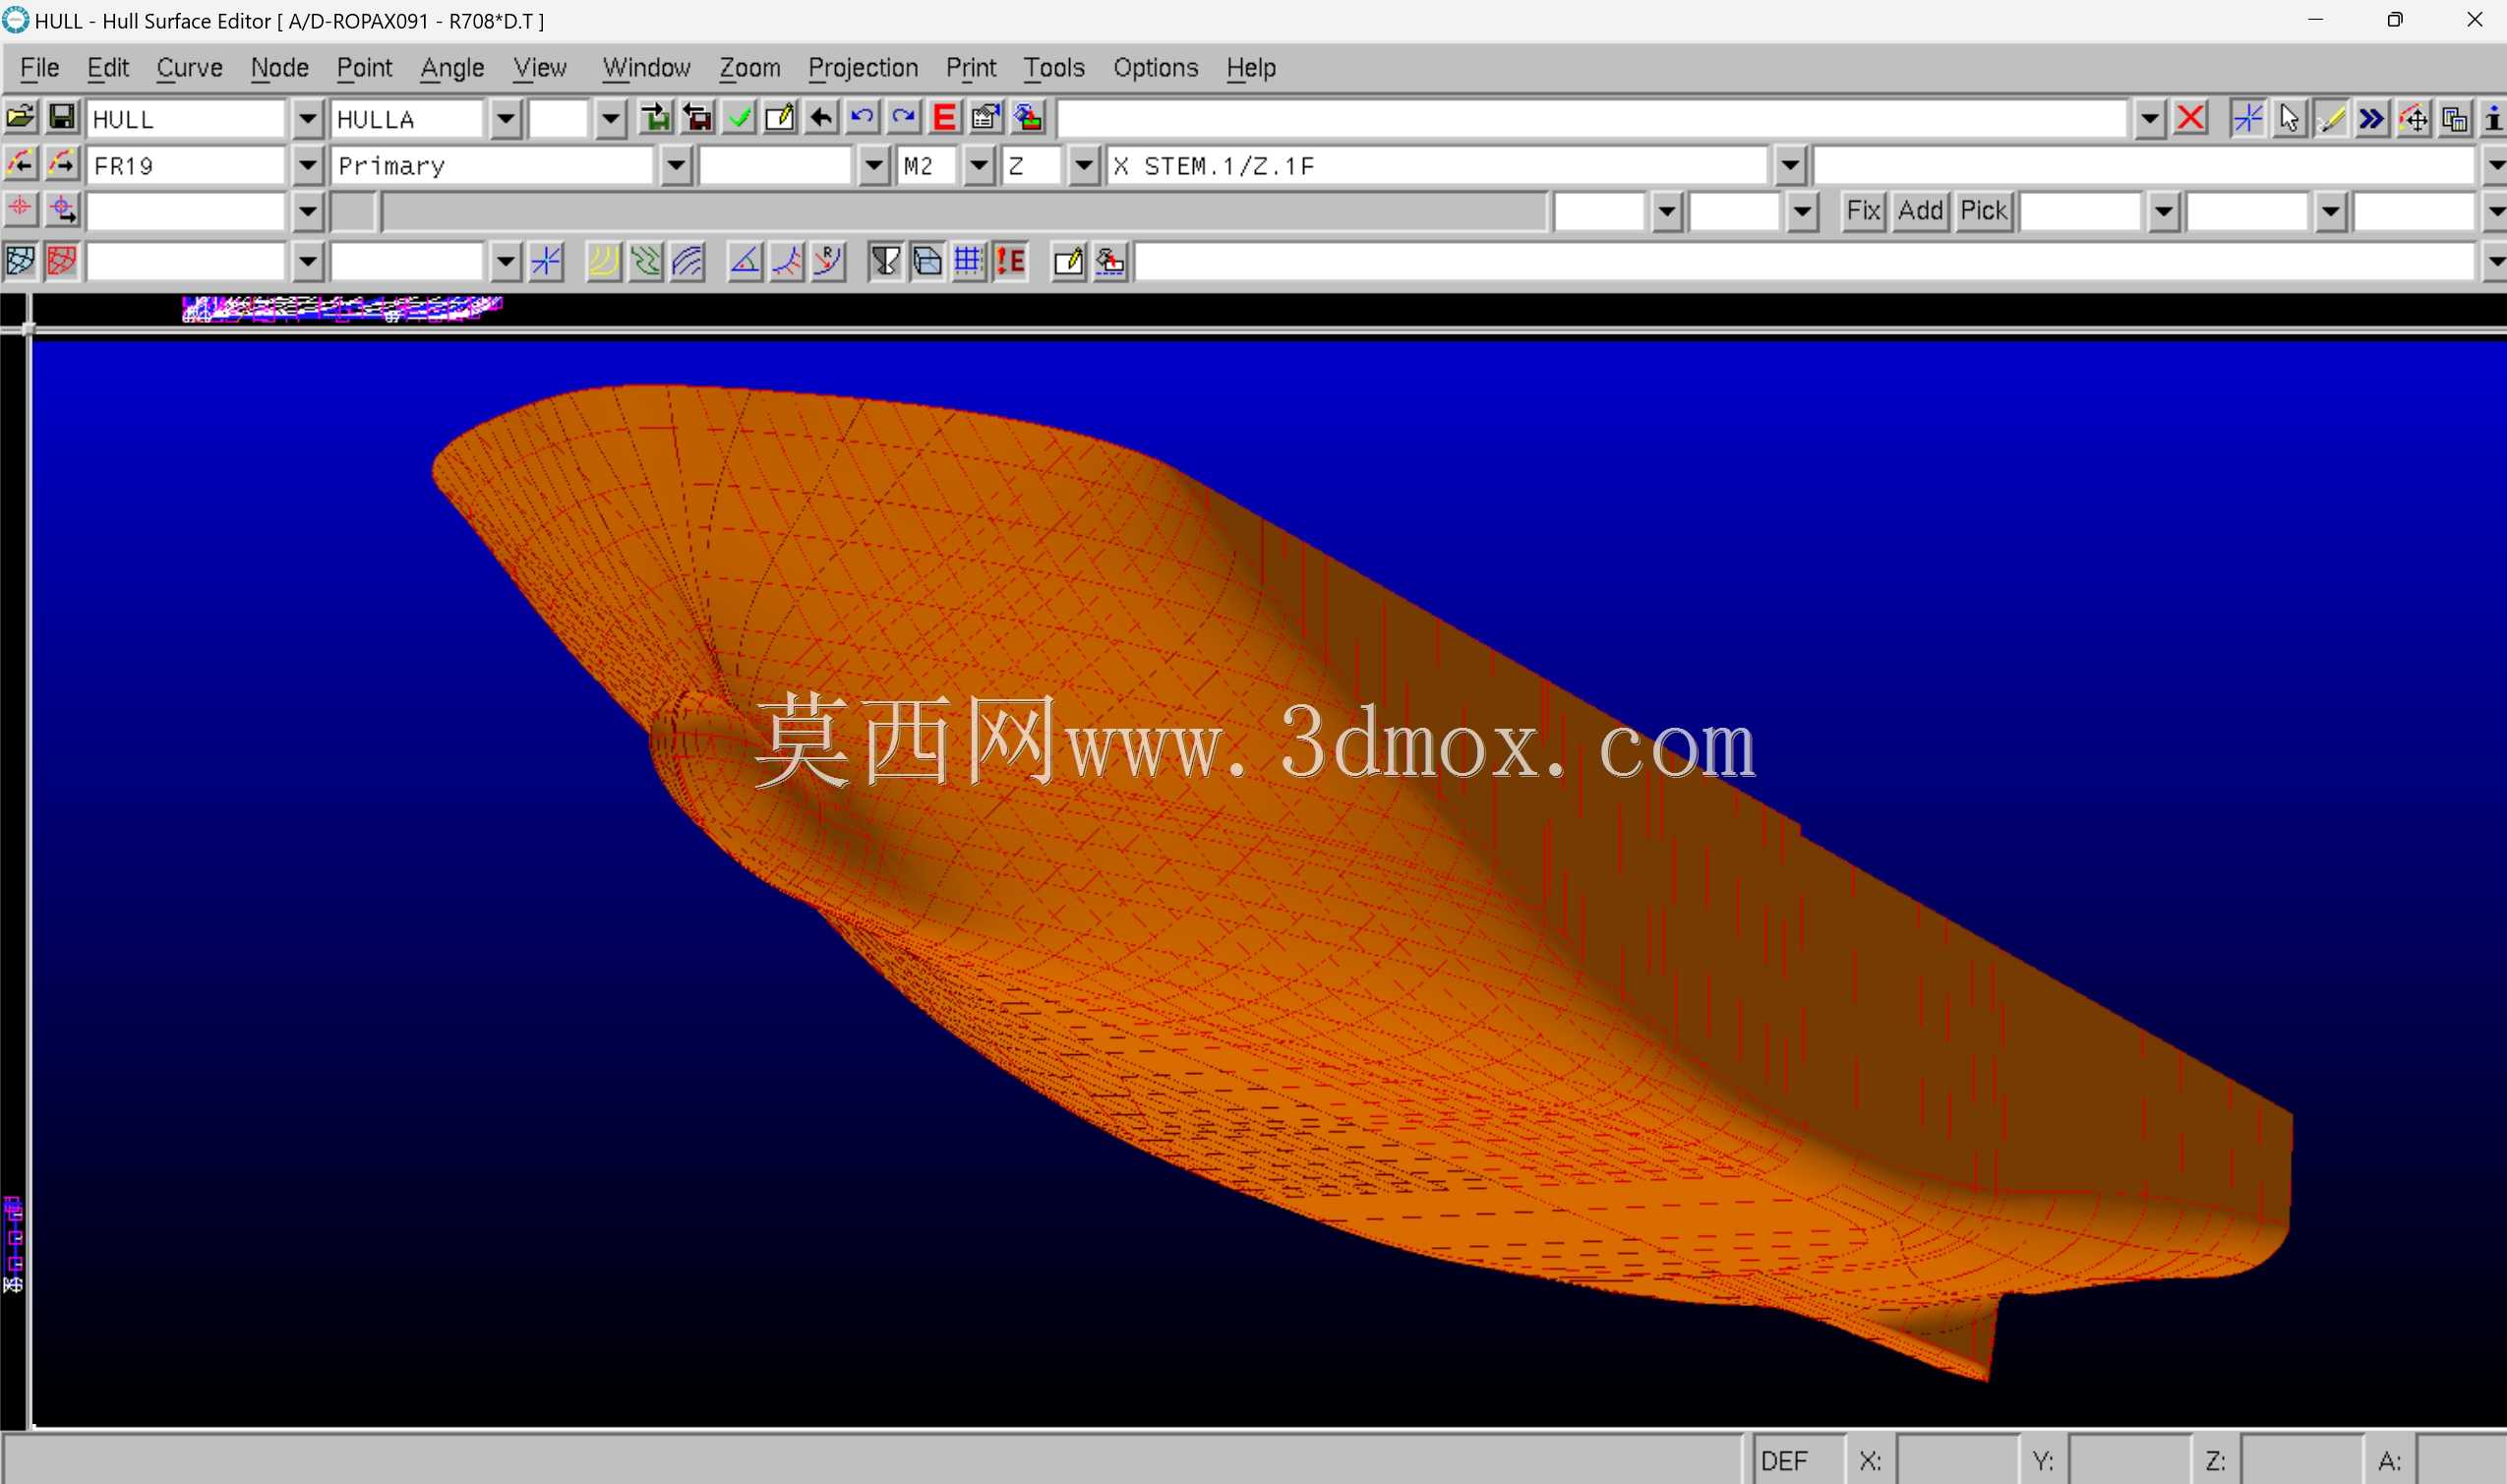Image resolution: width=2507 pixels, height=1484 pixels.
Task: Click the blue crosshair with arrow icon
Action: pyautogui.click(x=62, y=210)
